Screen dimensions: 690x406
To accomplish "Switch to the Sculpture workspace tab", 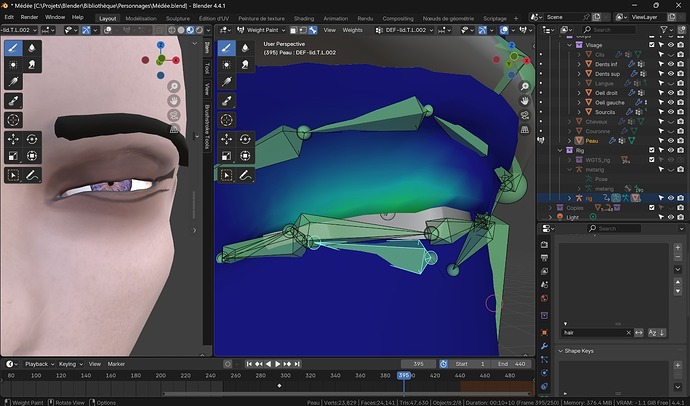I will pyautogui.click(x=178, y=18).
